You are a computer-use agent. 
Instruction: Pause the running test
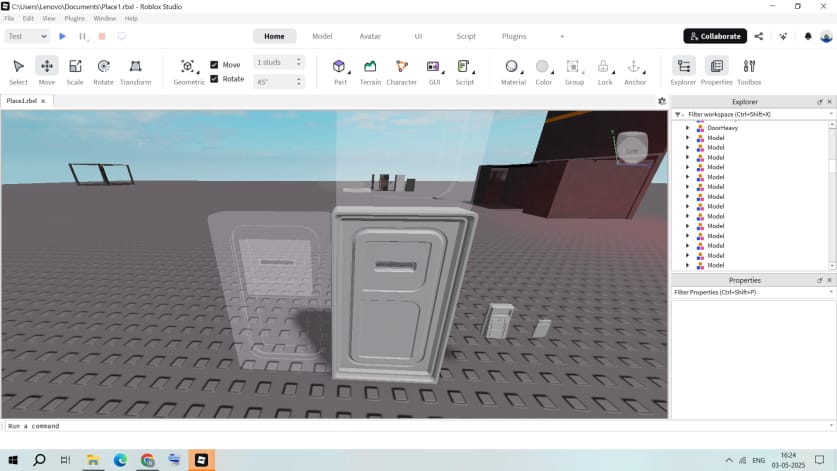click(82, 36)
